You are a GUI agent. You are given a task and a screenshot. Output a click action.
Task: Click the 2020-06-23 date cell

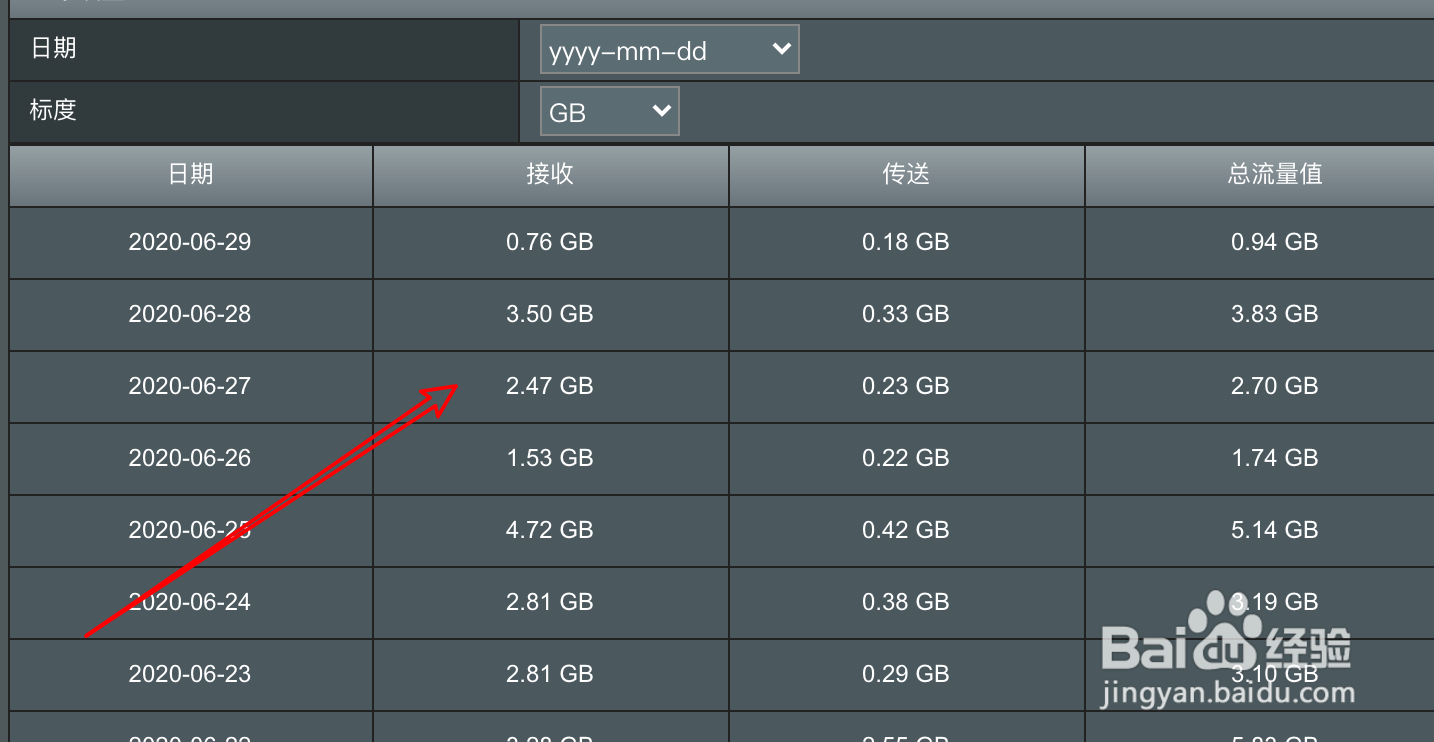point(190,674)
